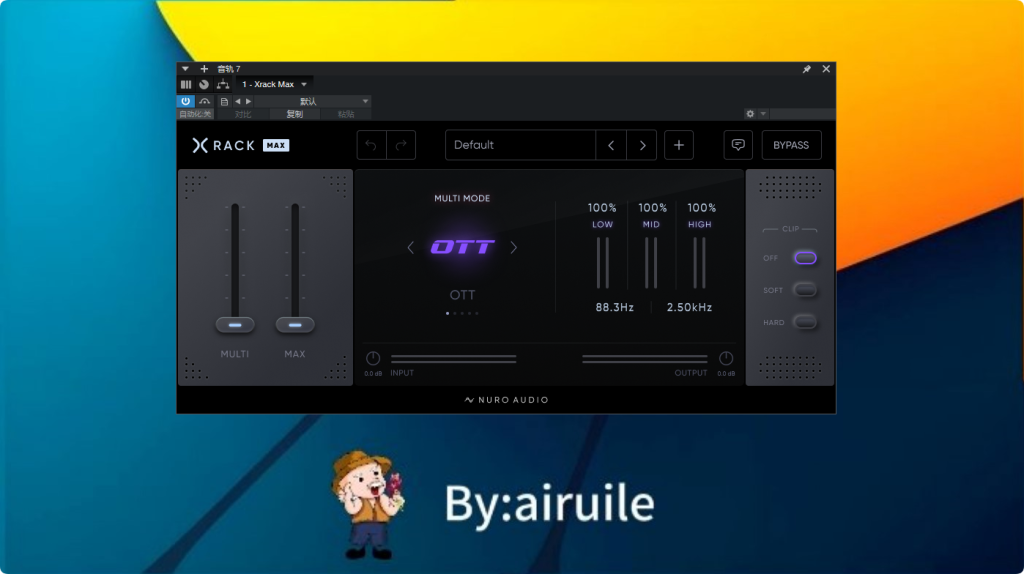
Task: Open the preset file document icon
Action: click(x=224, y=101)
